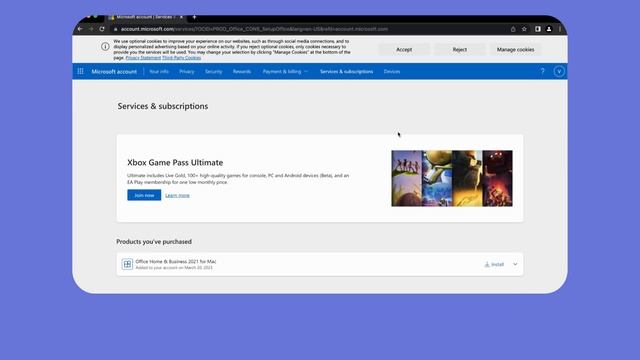The height and width of the screenshot is (360, 640).
Task: Go to the Your info tab
Action: click(x=159, y=71)
